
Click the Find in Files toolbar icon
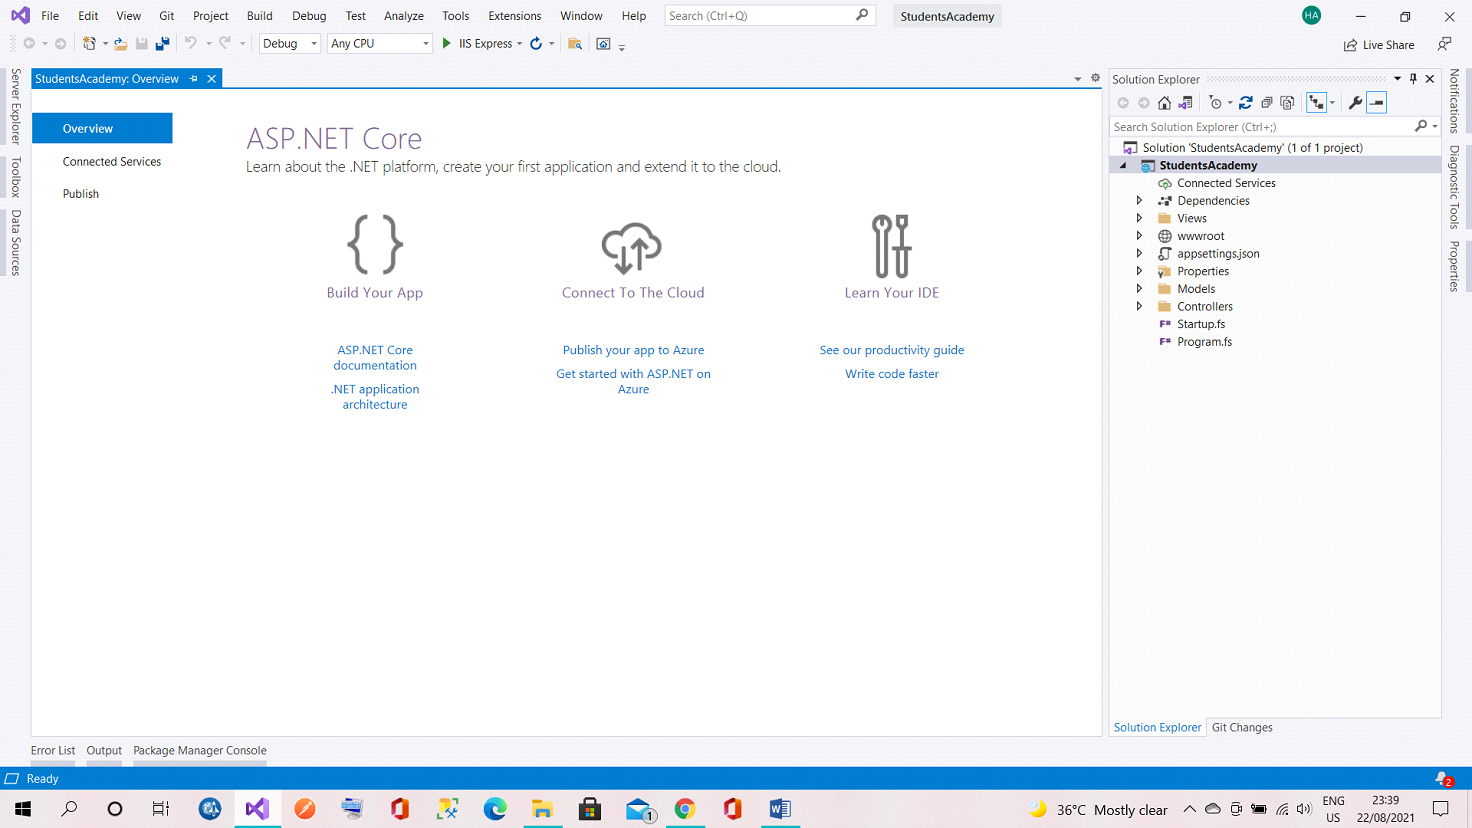tap(575, 44)
